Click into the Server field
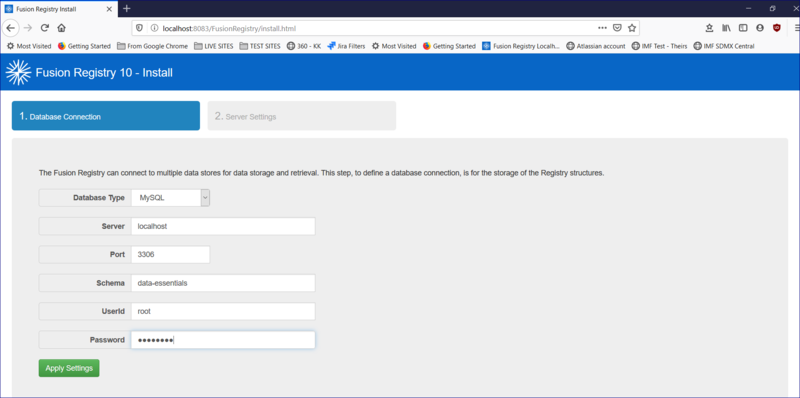800x398 pixels. click(223, 227)
